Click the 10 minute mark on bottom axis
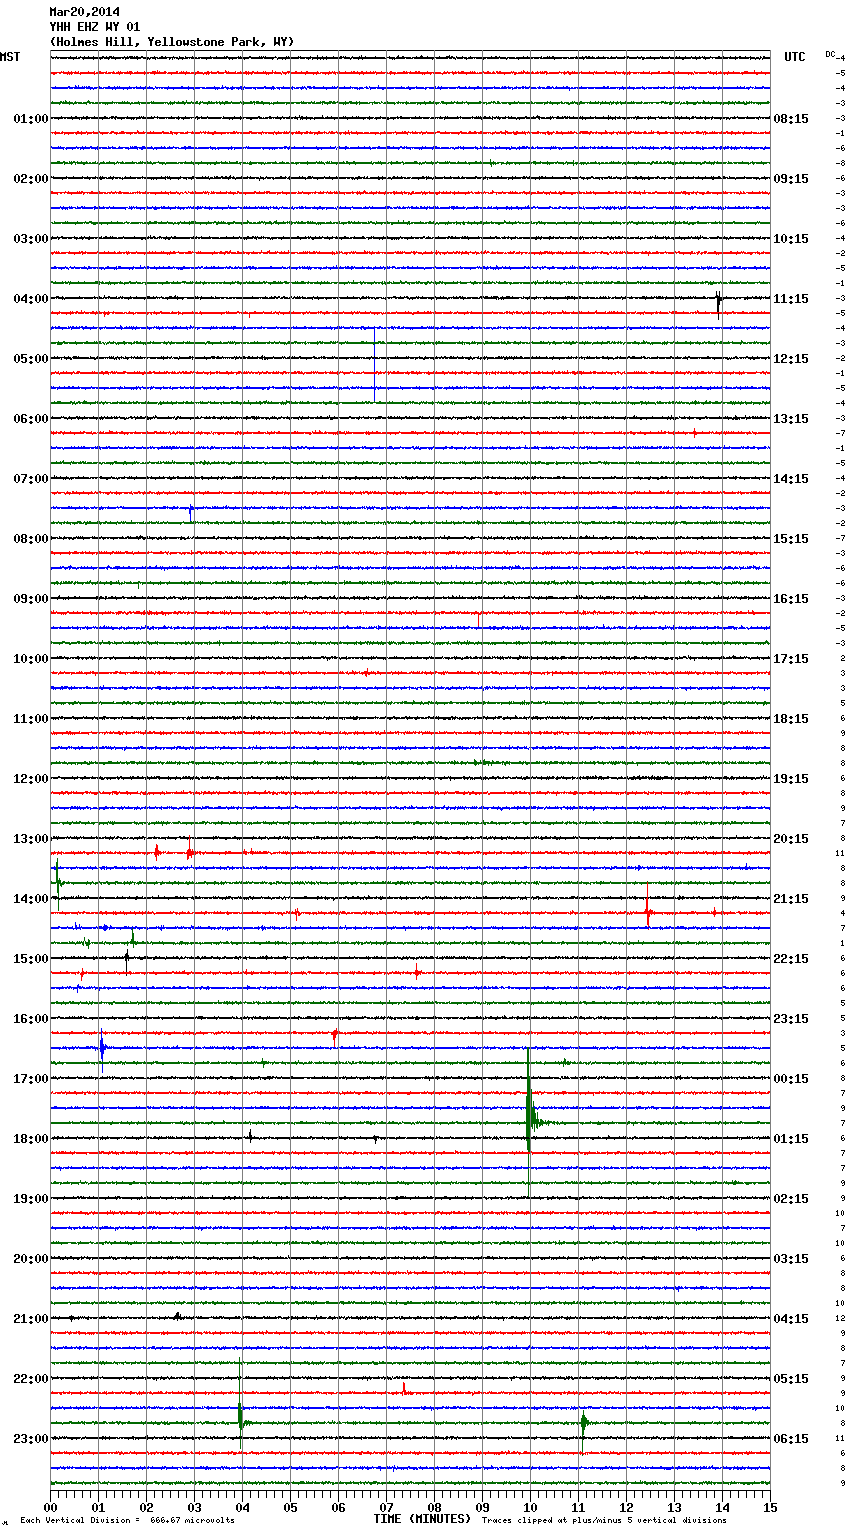The width and height of the screenshot is (850, 1534). (x=530, y=1507)
